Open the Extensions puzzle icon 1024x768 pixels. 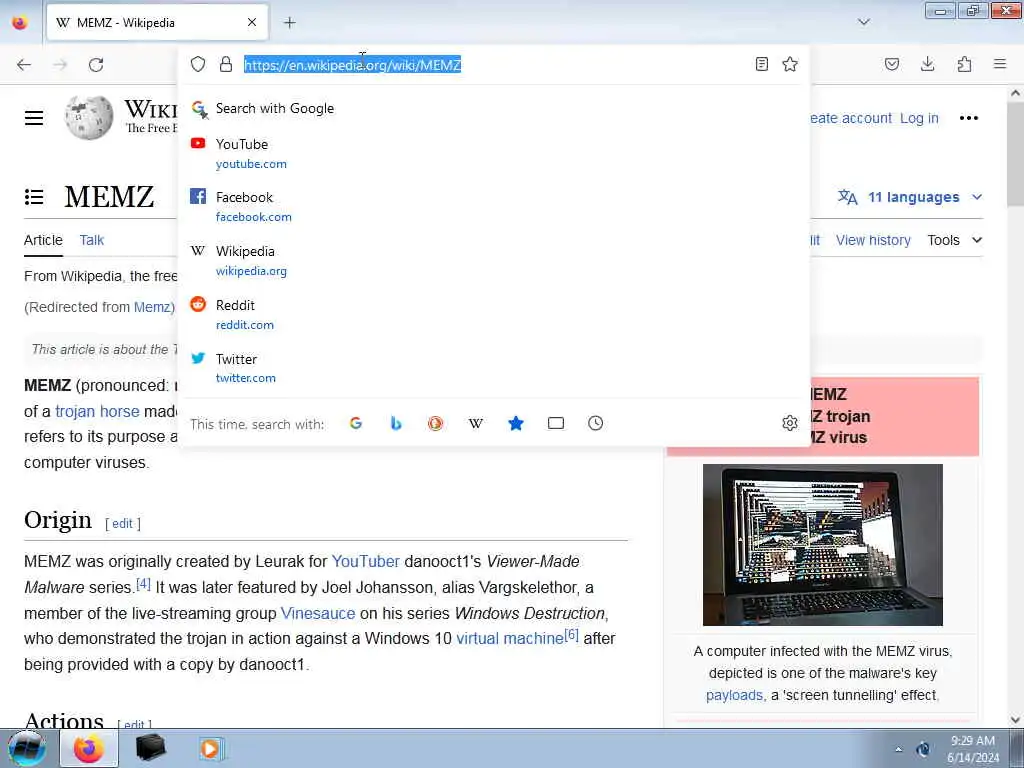[964, 64]
